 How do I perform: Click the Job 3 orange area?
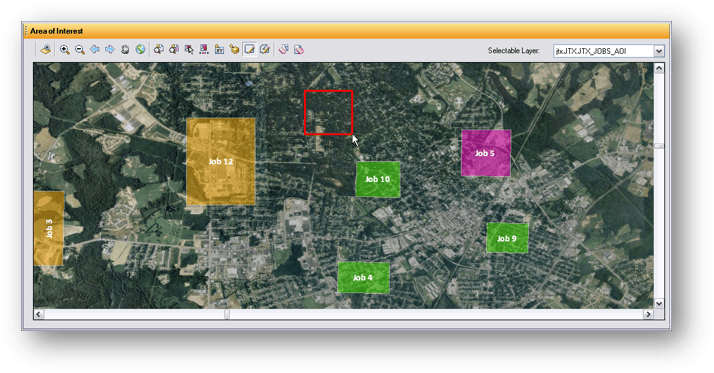click(48, 228)
